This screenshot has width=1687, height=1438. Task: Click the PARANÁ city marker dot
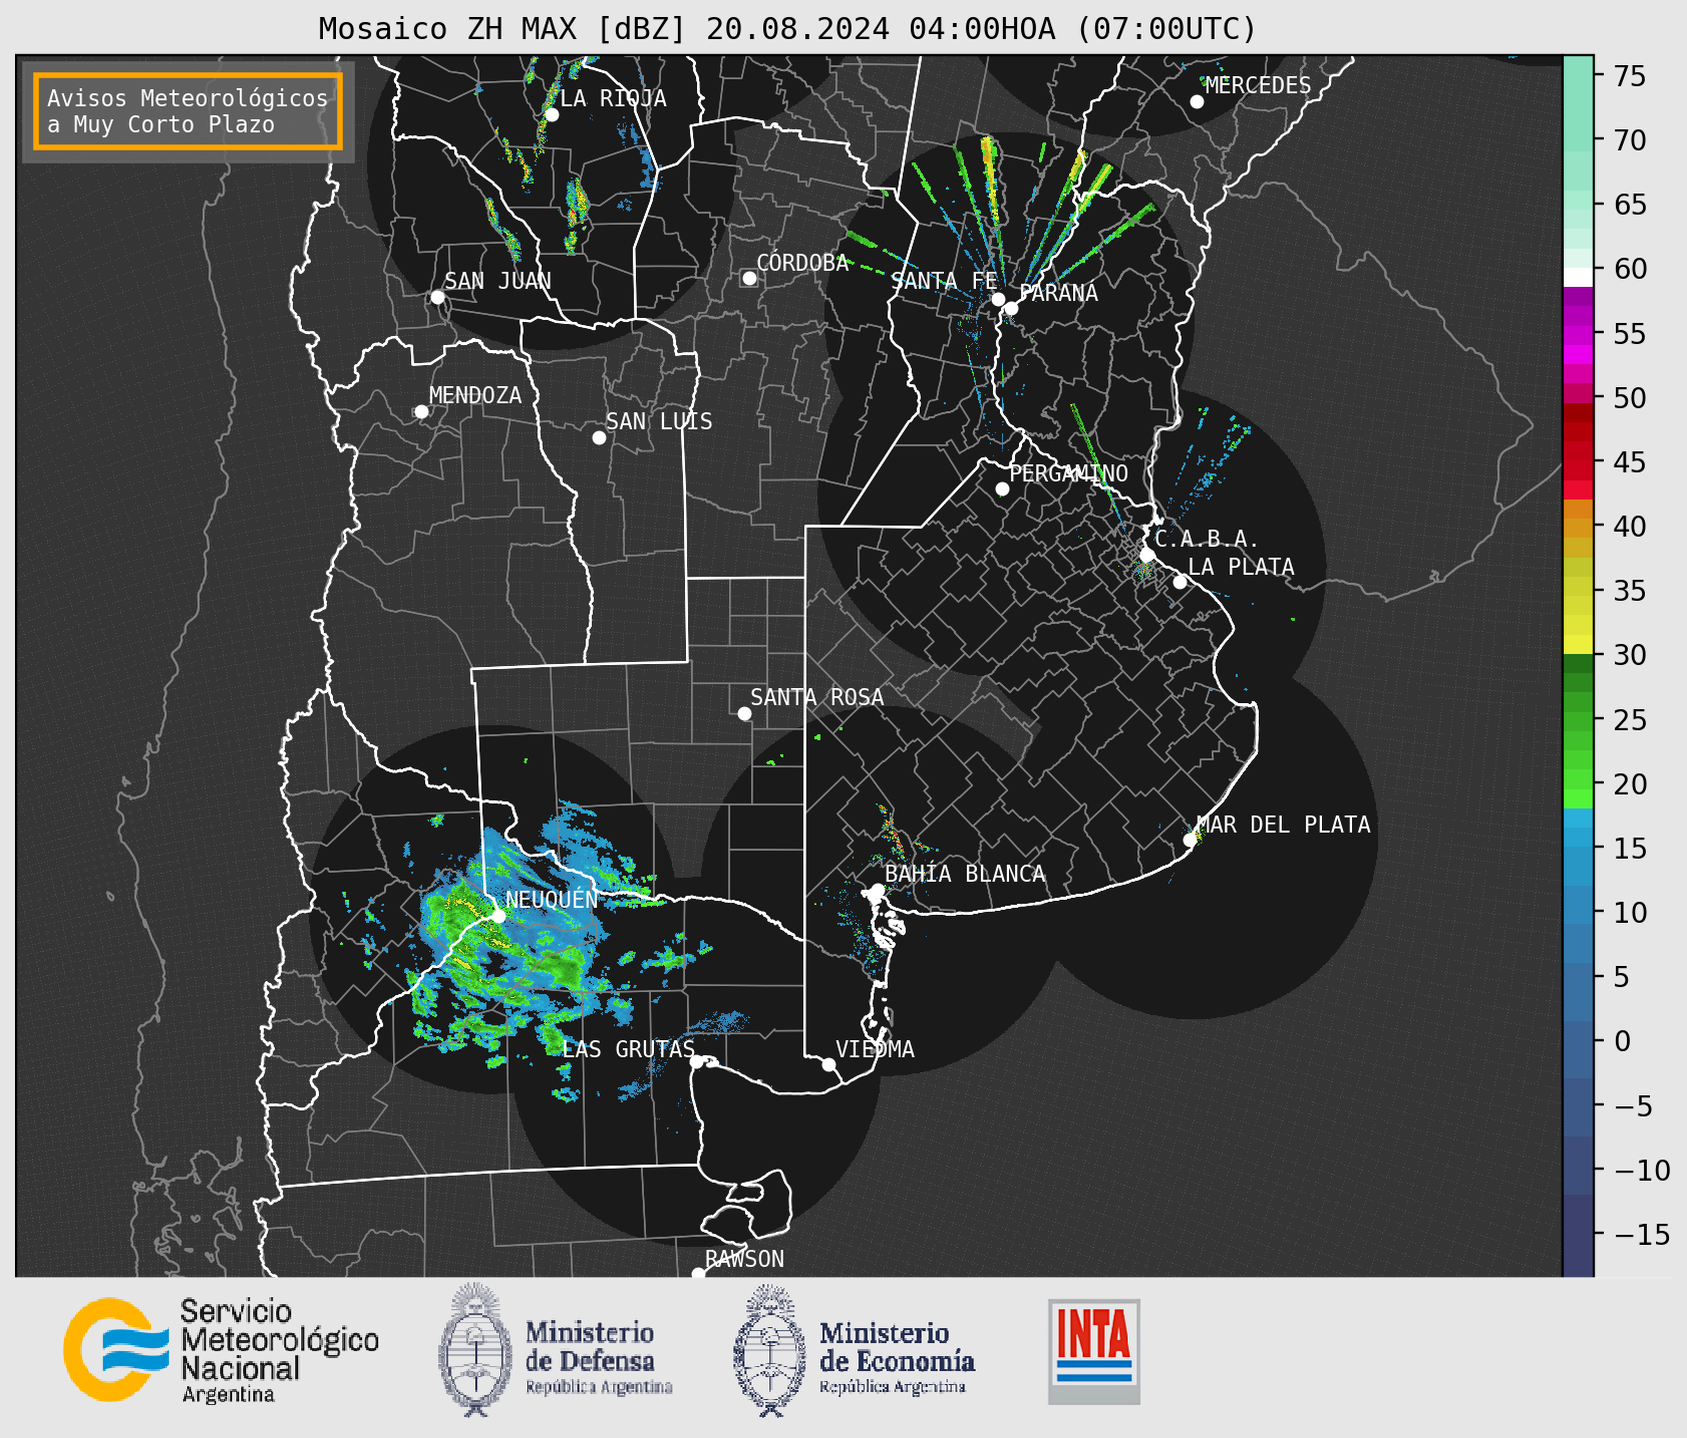(1011, 308)
